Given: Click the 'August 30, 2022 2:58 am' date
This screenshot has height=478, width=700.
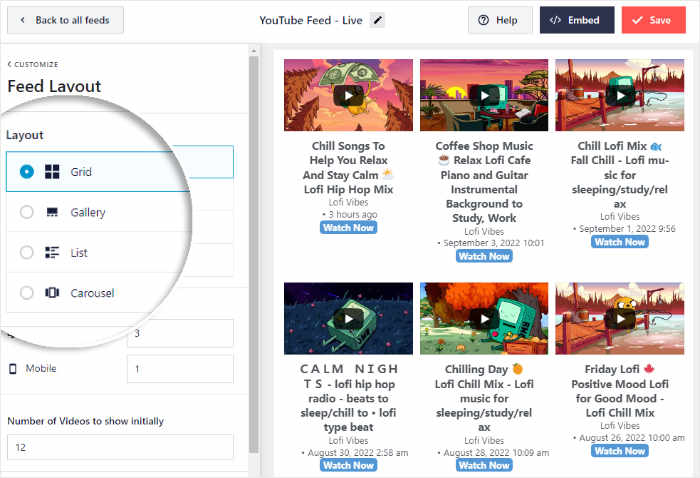Looking at the screenshot, I should tap(357, 453).
